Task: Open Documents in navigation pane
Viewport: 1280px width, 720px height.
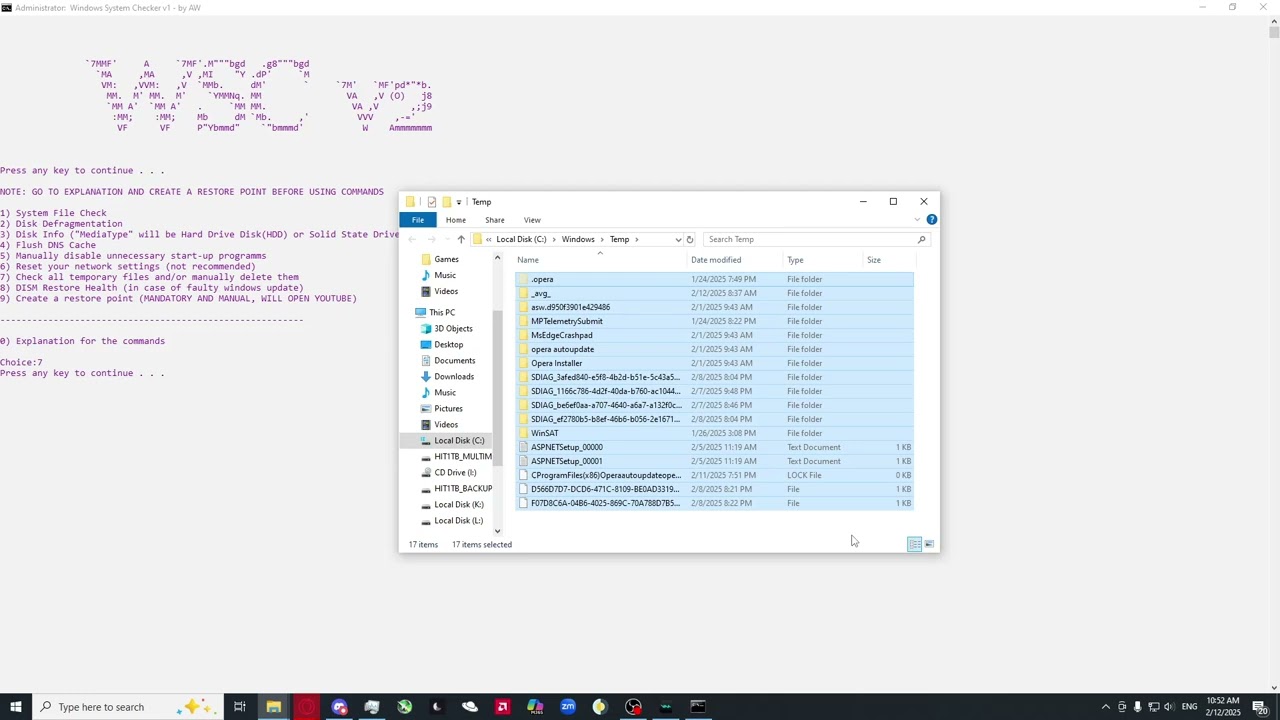Action: [x=454, y=360]
